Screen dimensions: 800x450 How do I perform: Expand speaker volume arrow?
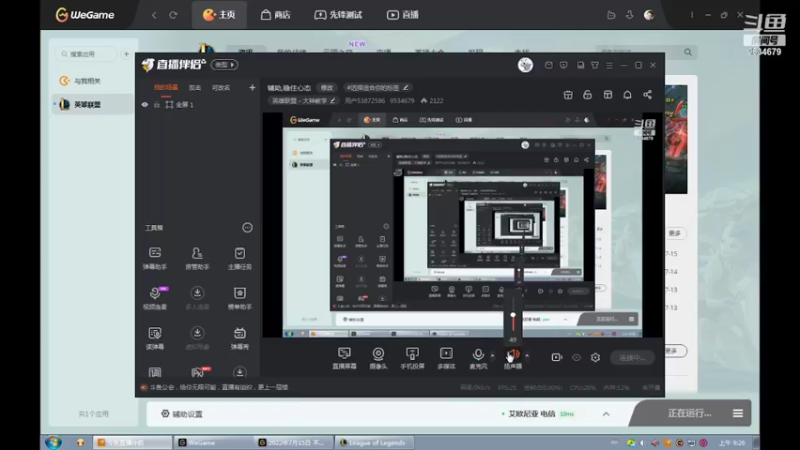tap(527, 355)
